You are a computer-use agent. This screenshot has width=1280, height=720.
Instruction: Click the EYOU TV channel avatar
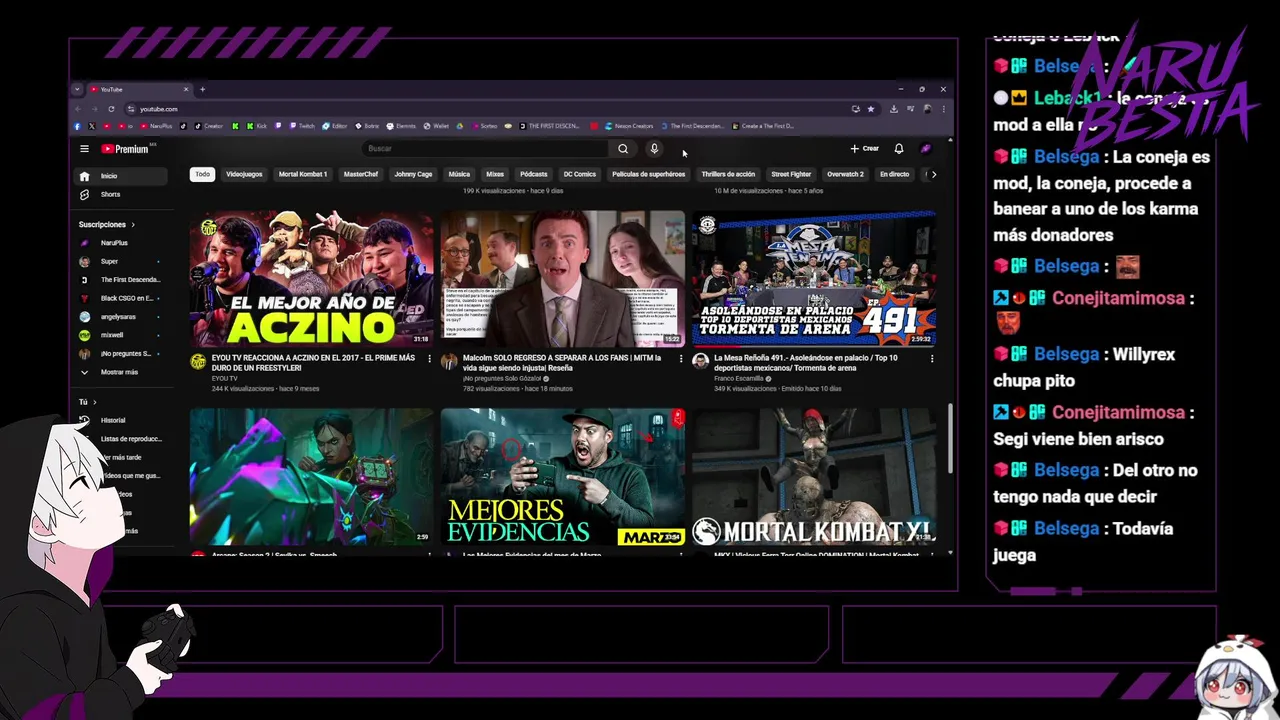pos(198,361)
